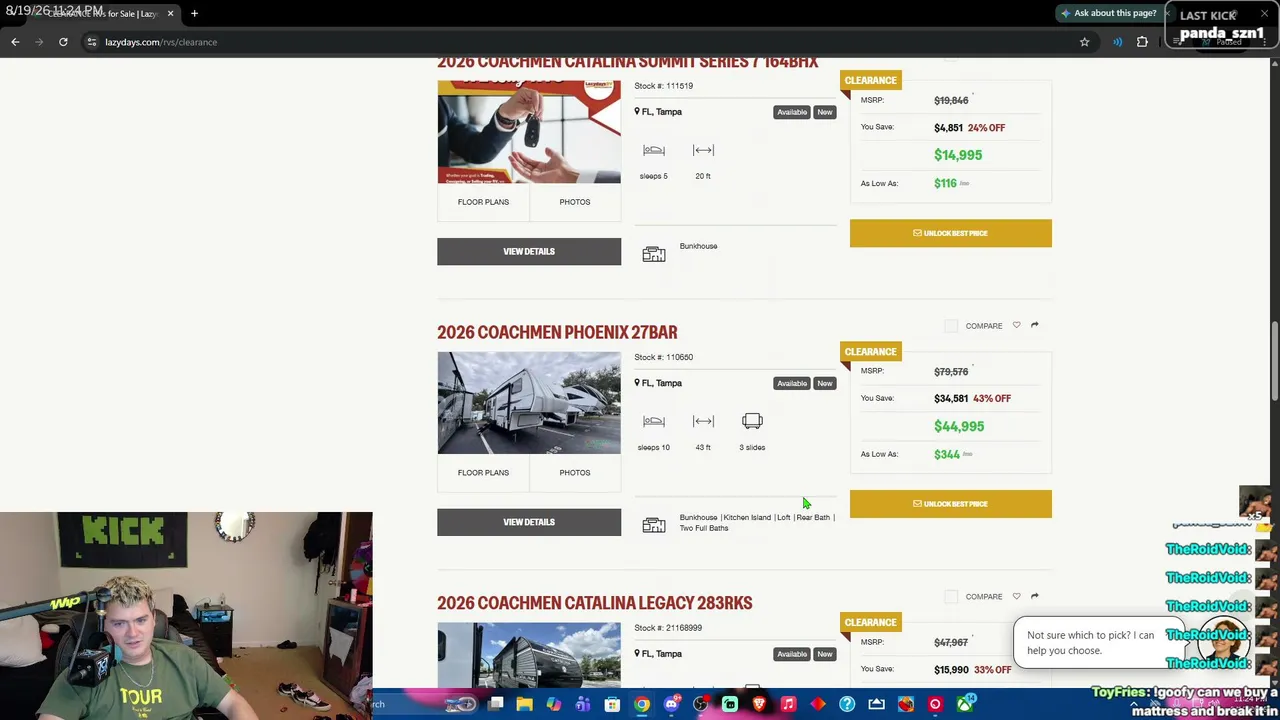Screen dimensions: 1280x720
Task: Open the browser extensions puzzle icon
Action: [1142, 42]
